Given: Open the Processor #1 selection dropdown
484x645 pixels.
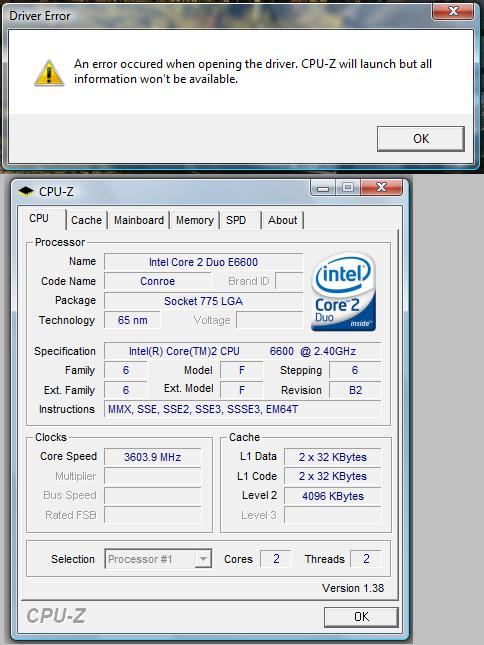Looking at the screenshot, I should [158, 559].
